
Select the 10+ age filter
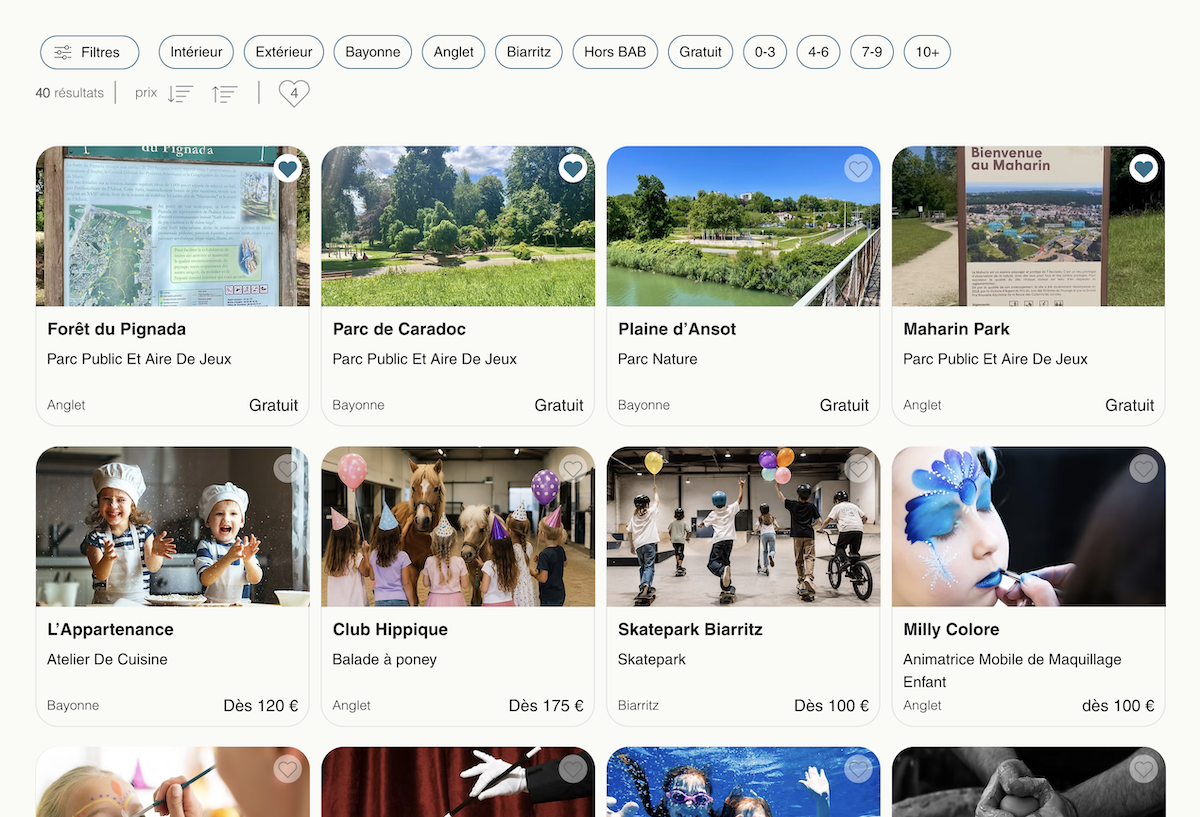tap(927, 52)
